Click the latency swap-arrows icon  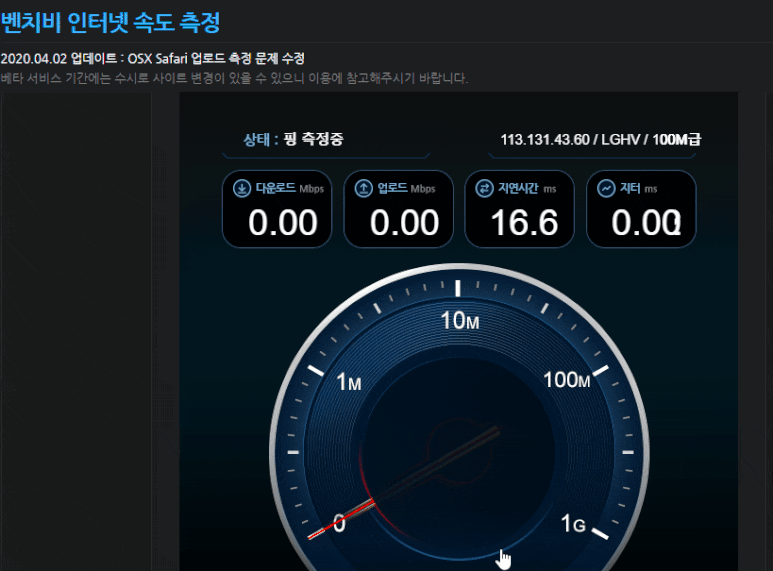tap(484, 188)
